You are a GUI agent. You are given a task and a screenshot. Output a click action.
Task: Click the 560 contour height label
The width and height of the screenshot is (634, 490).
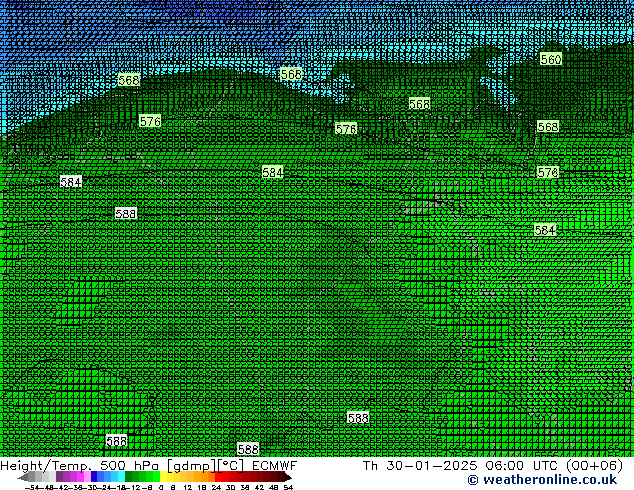(551, 59)
